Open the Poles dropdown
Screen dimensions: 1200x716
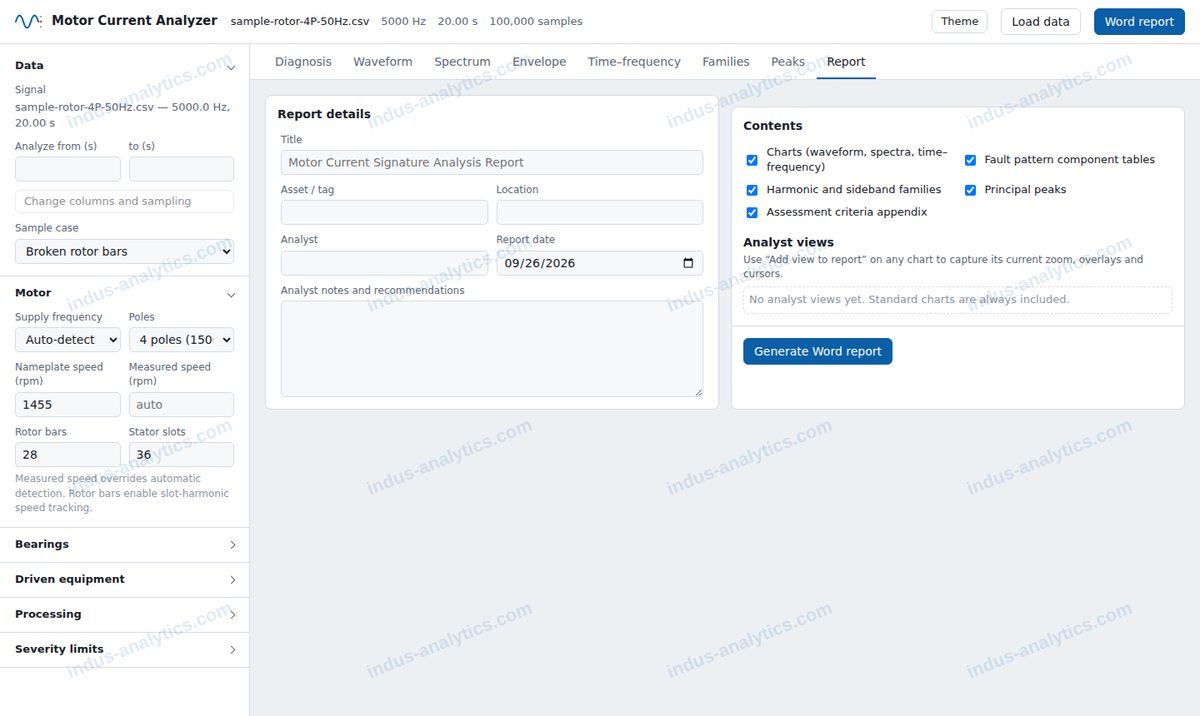[x=181, y=340]
